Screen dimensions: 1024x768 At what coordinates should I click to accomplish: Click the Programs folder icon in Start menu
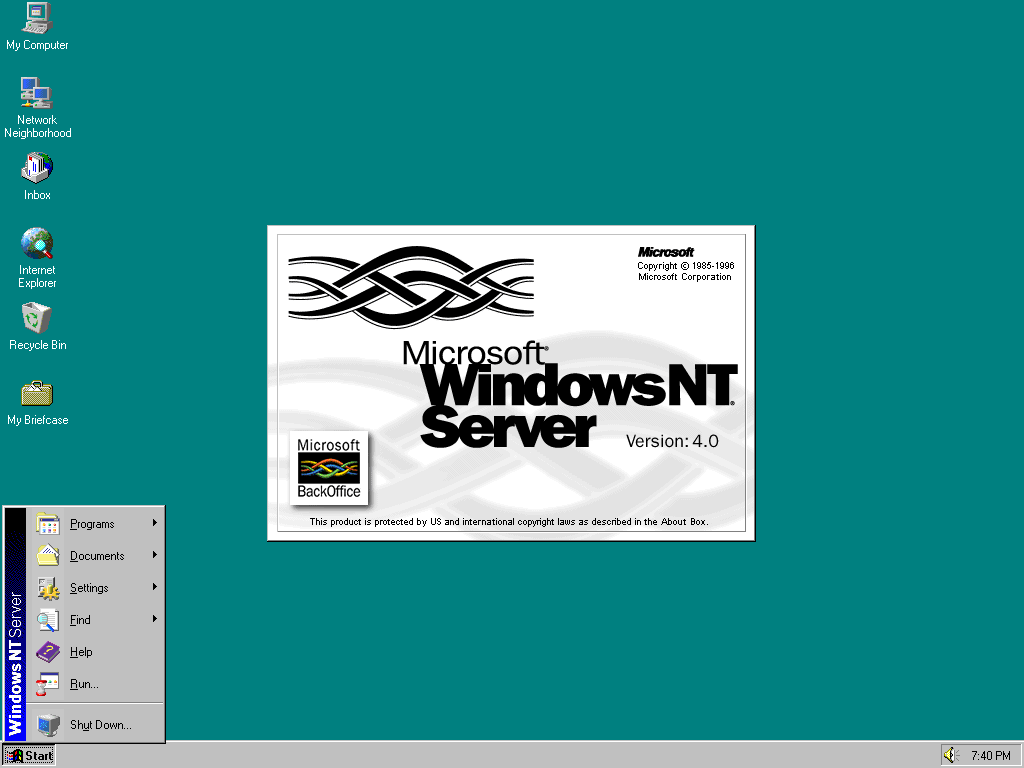pyautogui.click(x=48, y=524)
